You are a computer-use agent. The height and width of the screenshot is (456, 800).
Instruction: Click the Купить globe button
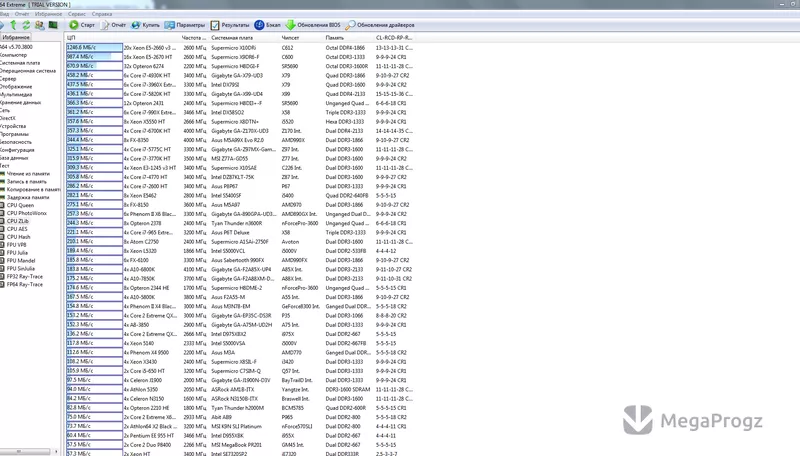coord(145,24)
